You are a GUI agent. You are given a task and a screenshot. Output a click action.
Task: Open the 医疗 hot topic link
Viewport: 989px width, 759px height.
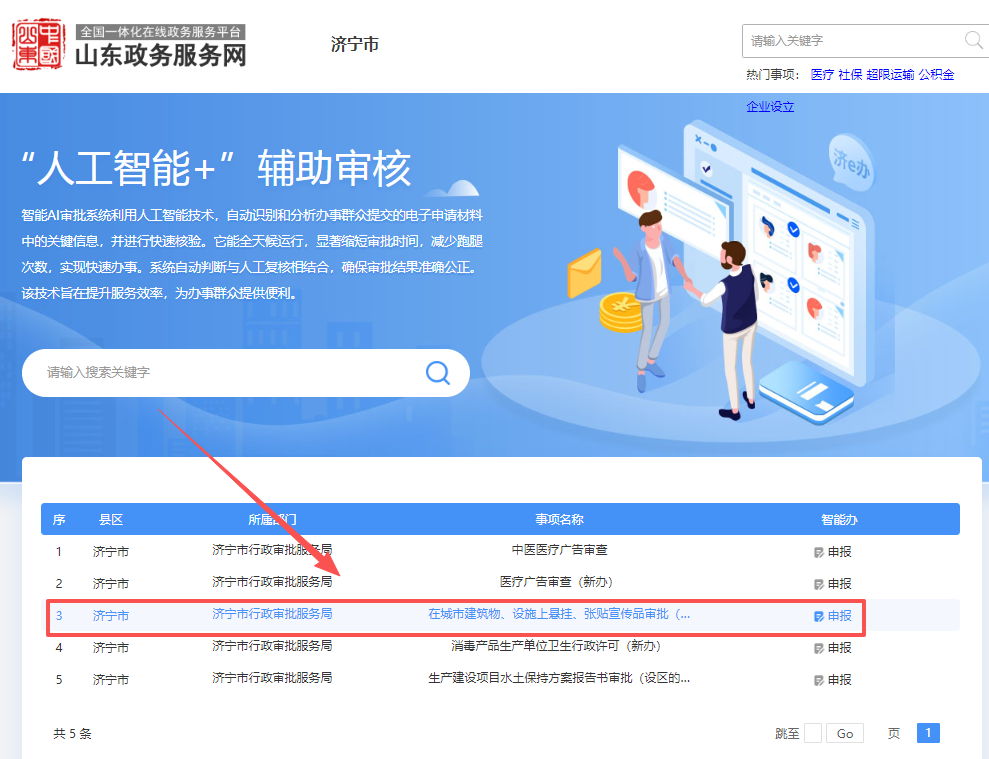[x=822, y=75]
